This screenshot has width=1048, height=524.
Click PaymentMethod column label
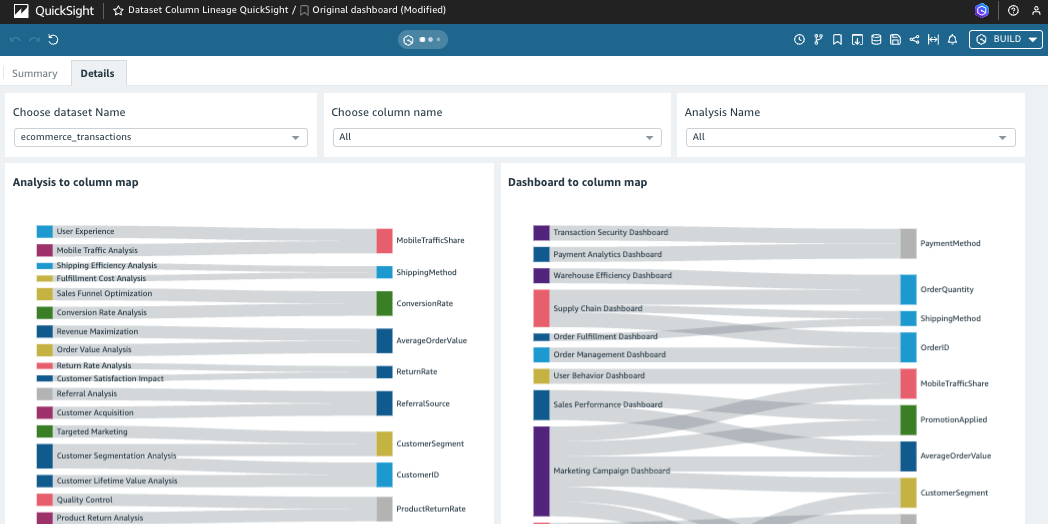950,243
